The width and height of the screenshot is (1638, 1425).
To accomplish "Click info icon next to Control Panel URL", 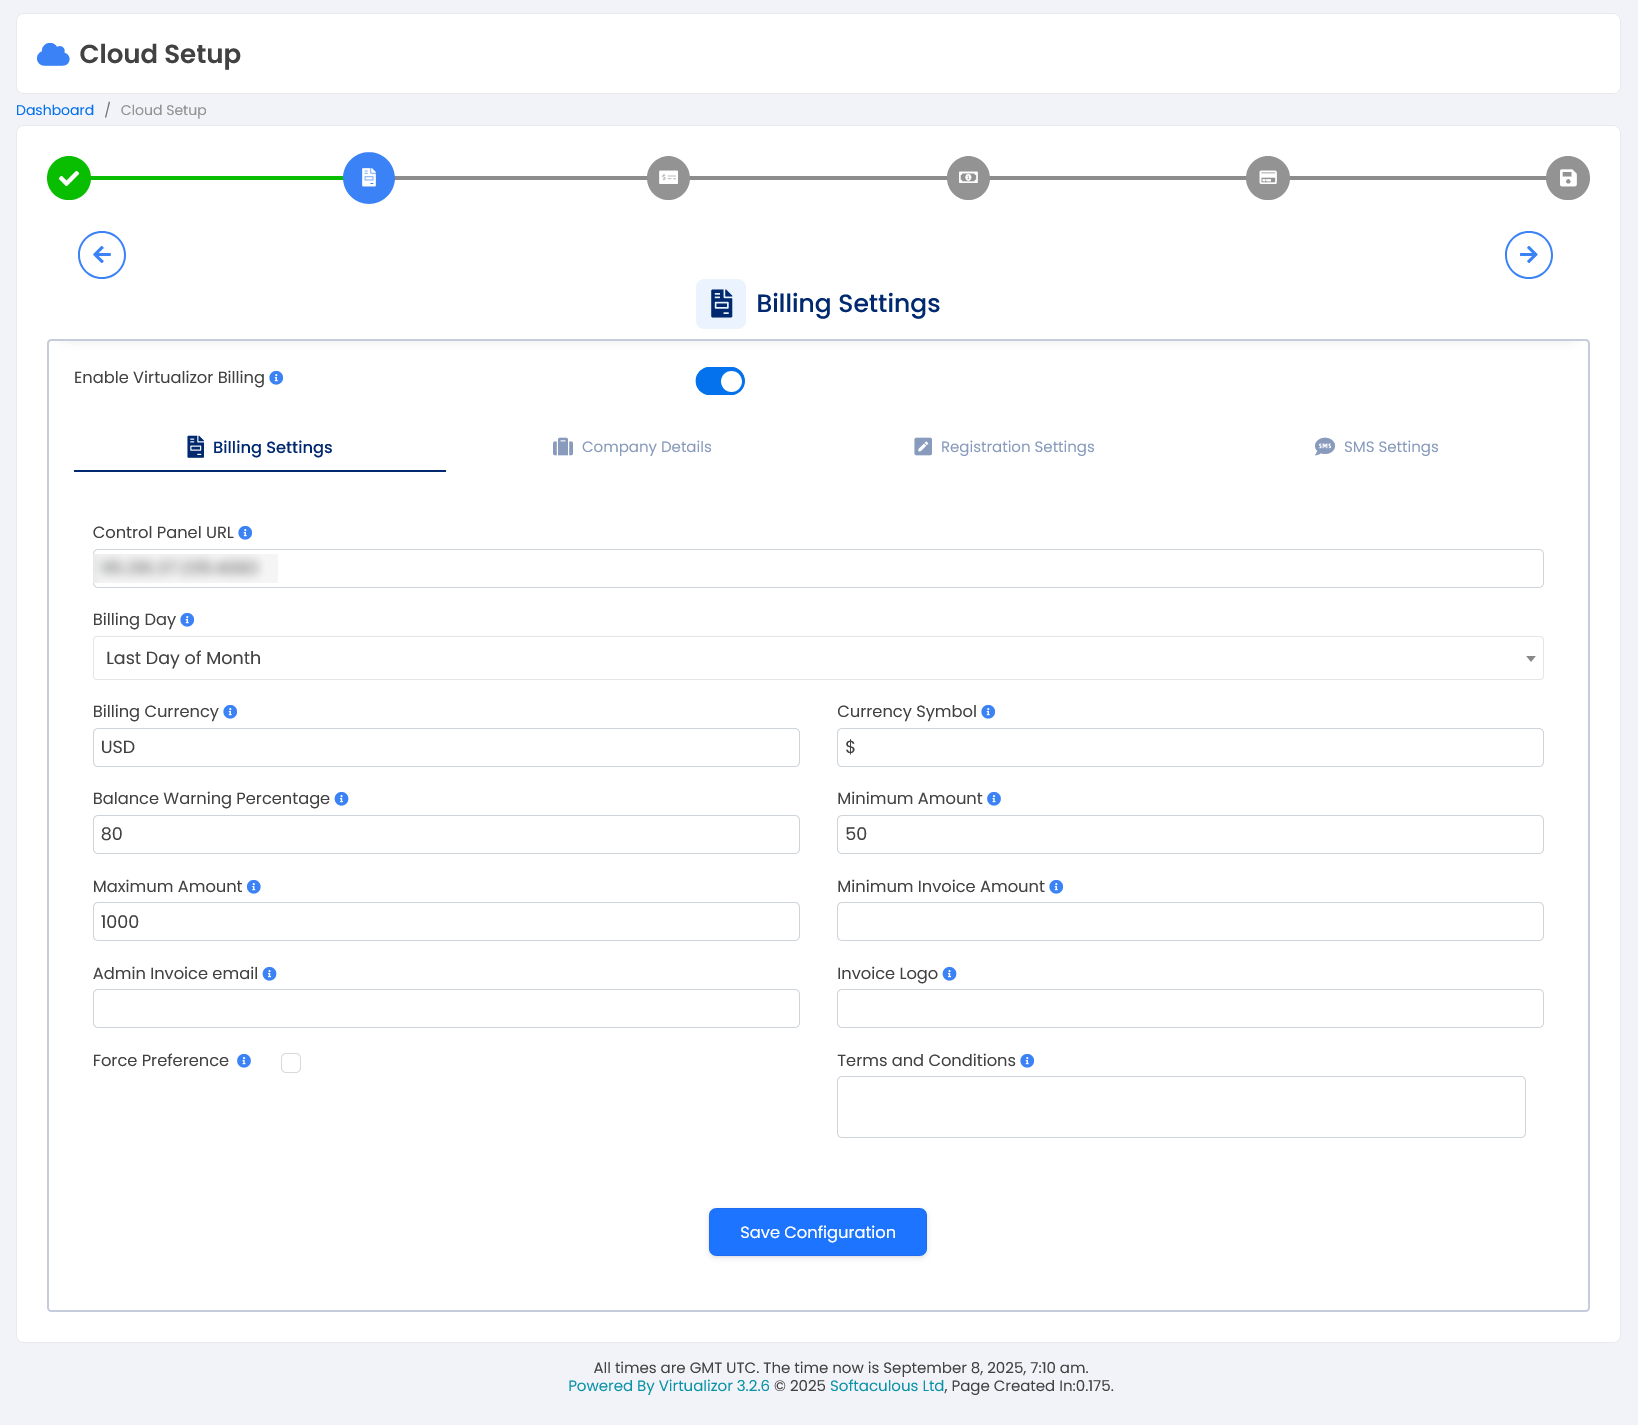I will pyautogui.click(x=245, y=533).
